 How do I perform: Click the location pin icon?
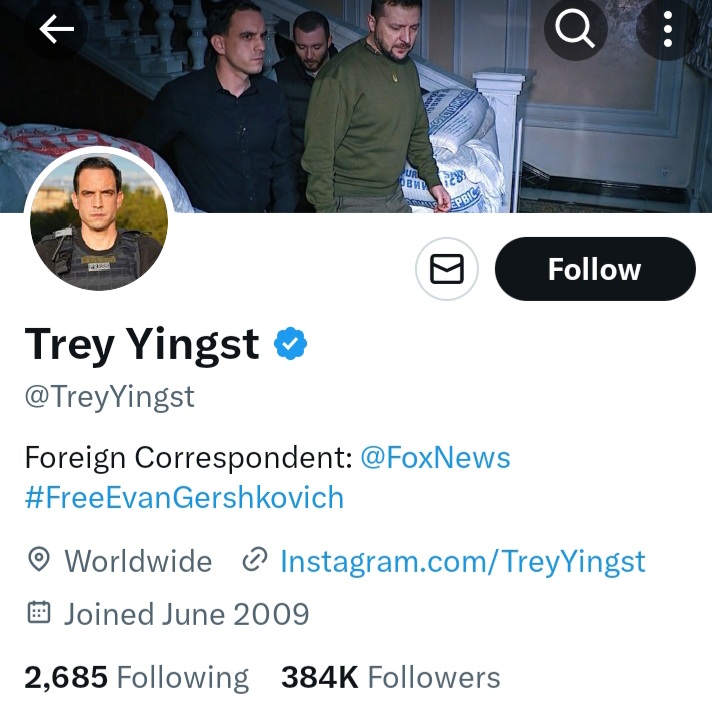point(39,559)
